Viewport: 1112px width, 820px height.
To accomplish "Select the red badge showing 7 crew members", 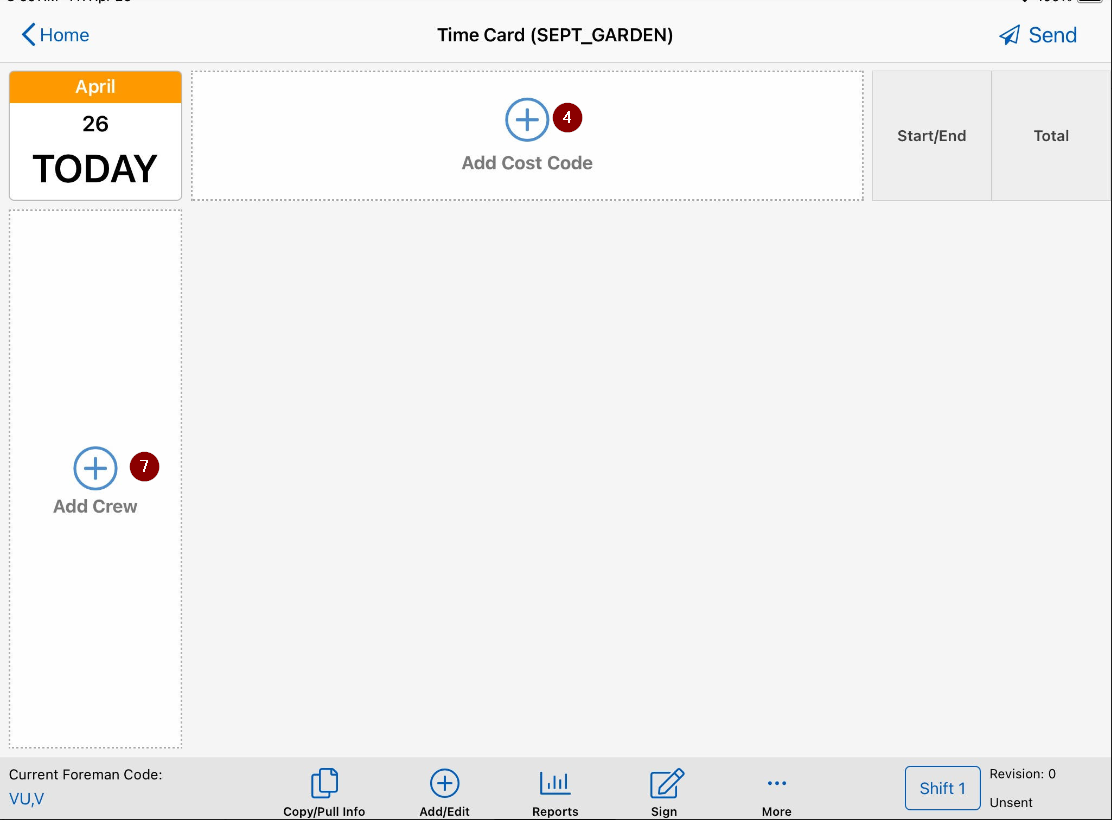I will click(x=144, y=466).
